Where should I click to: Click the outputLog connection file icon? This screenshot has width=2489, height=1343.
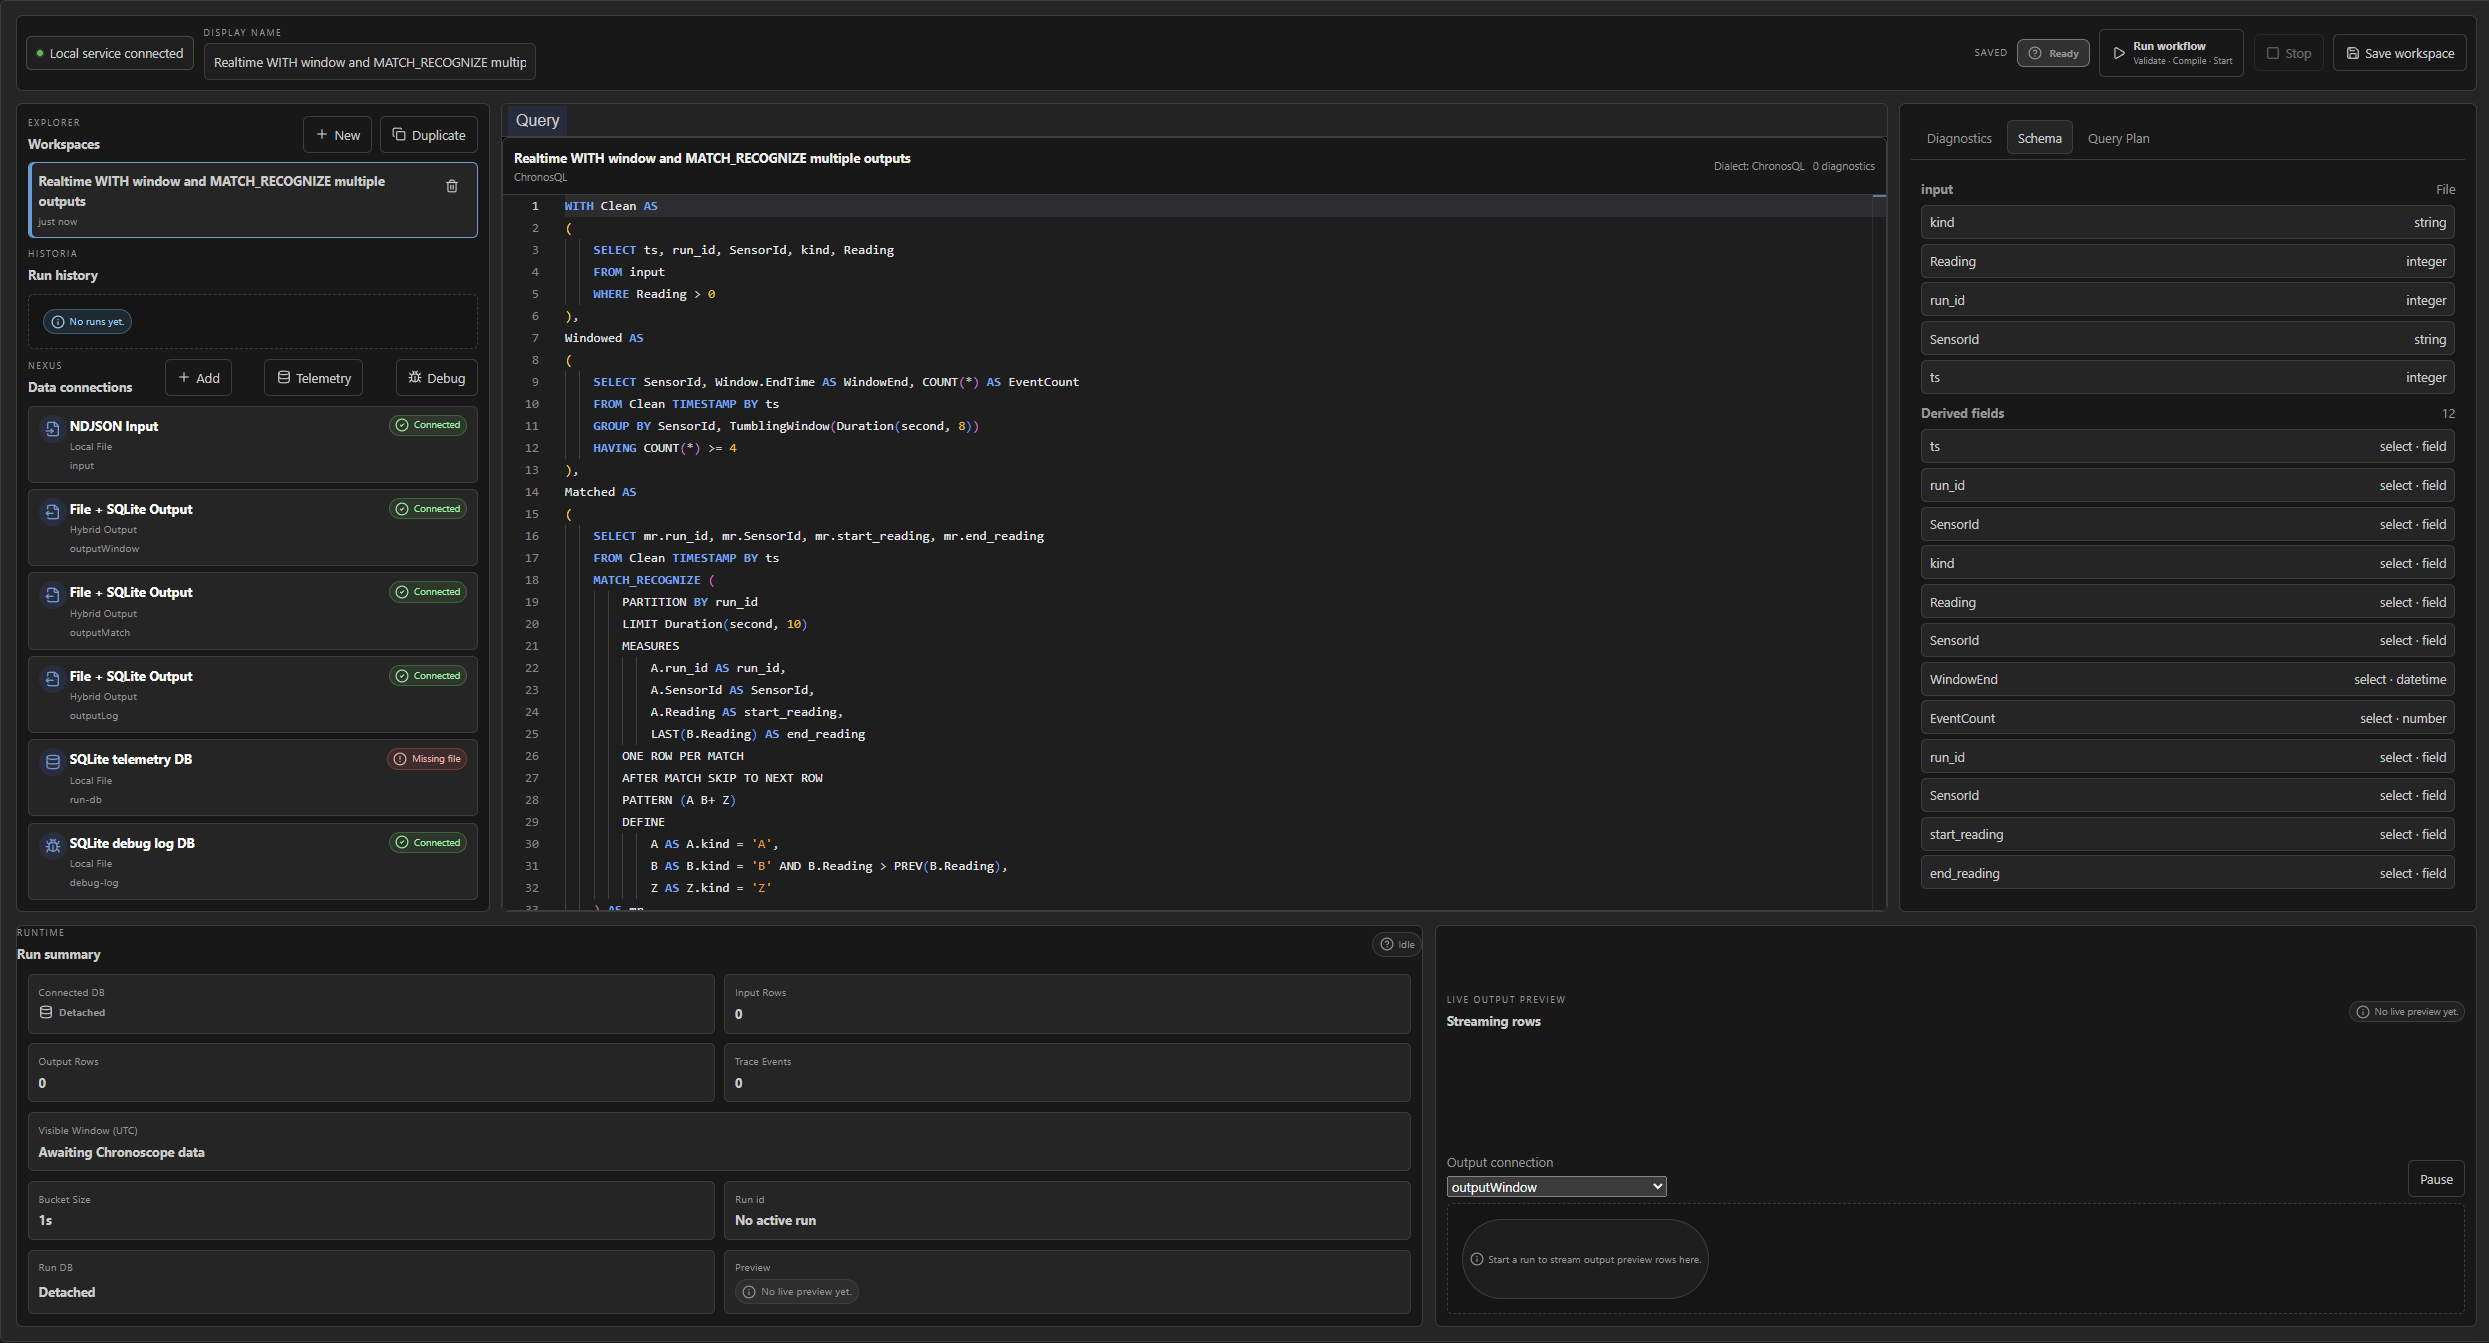click(x=52, y=679)
